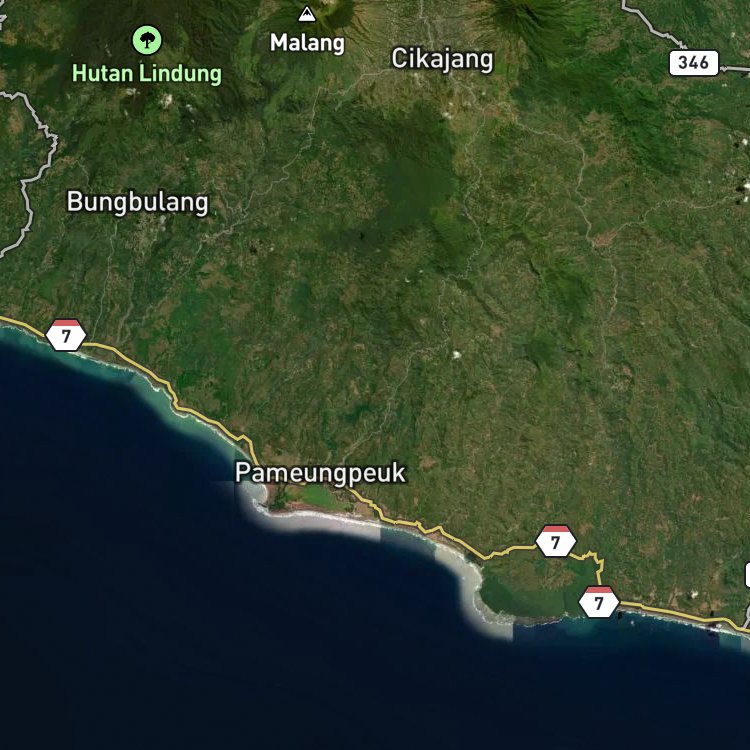Open the Hutan Lindung place label
The image size is (750, 750).
pos(147,74)
